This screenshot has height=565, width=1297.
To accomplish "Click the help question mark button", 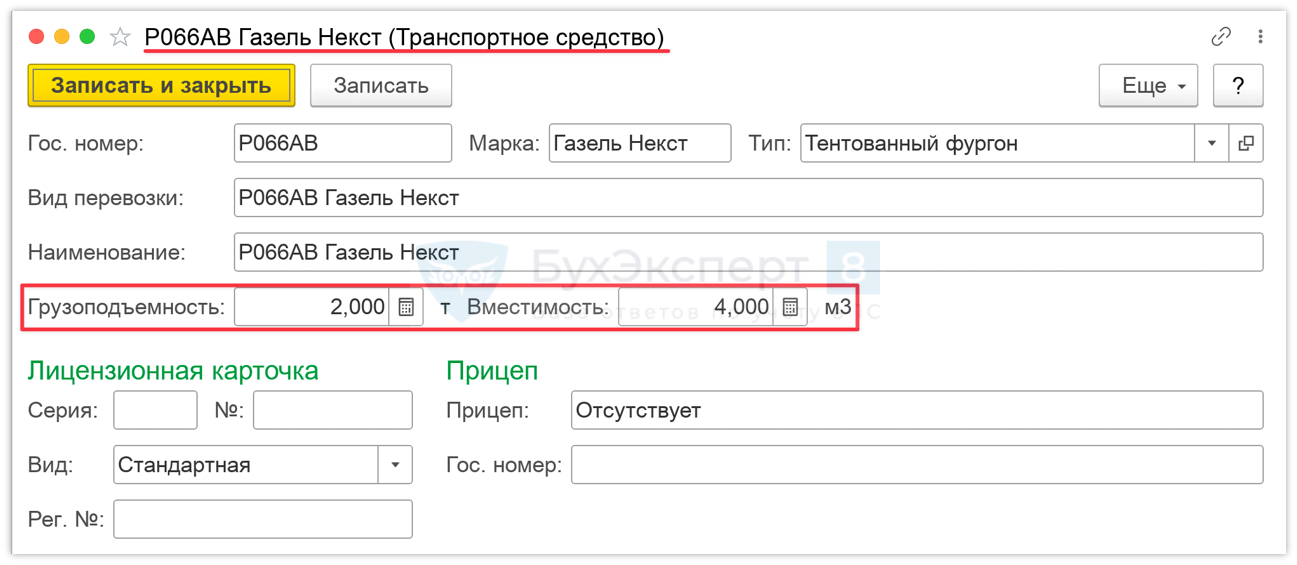I will [x=1238, y=86].
